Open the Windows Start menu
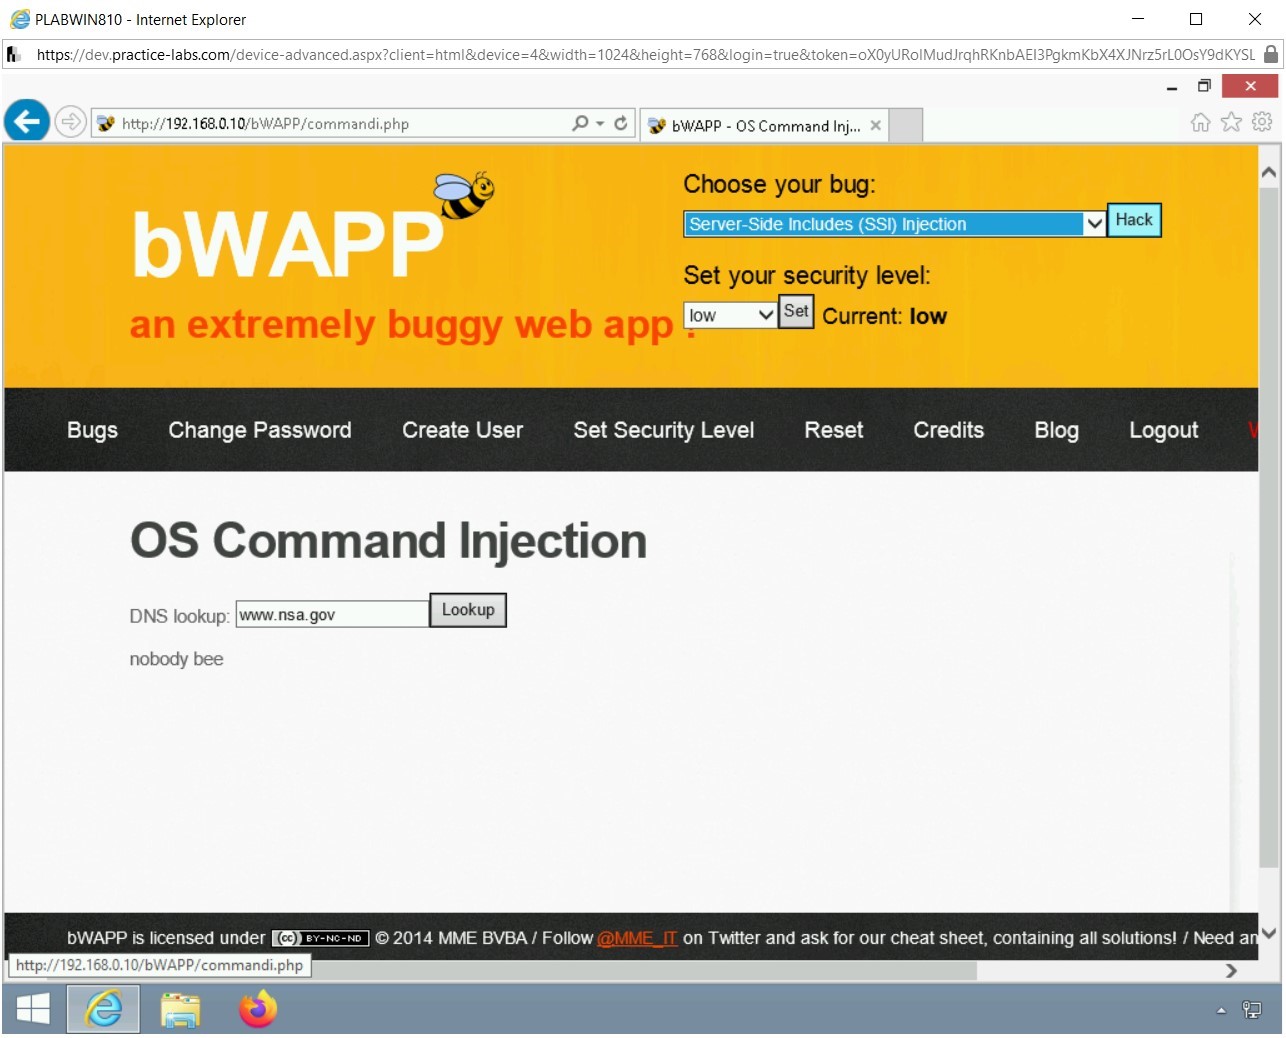Screen dimensions: 1286x1038 click(32, 1009)
